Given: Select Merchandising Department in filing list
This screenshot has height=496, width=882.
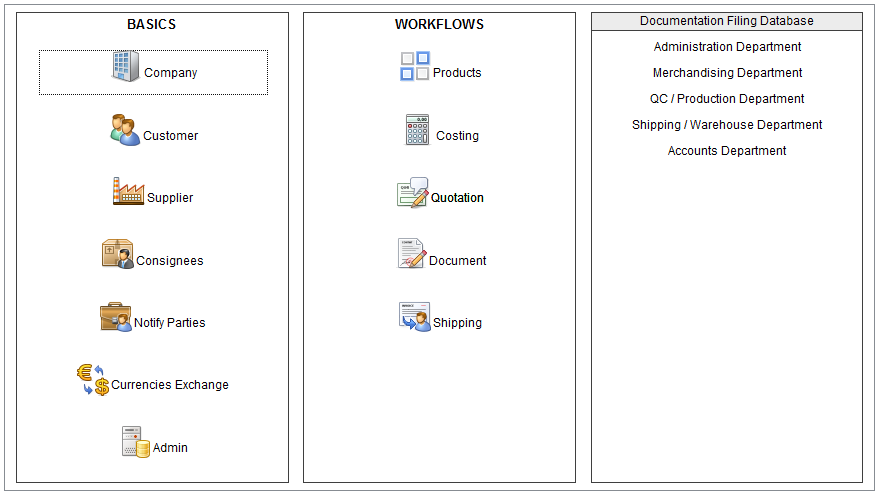Looking at the screenshot, I should (x=727, y=73).
